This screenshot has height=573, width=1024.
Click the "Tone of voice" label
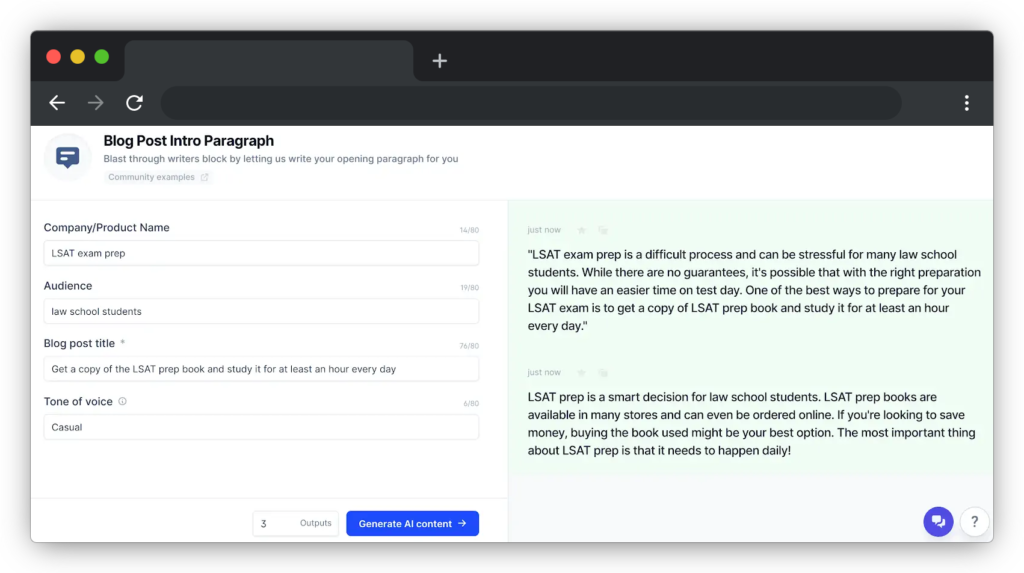(x=78, y=401)
